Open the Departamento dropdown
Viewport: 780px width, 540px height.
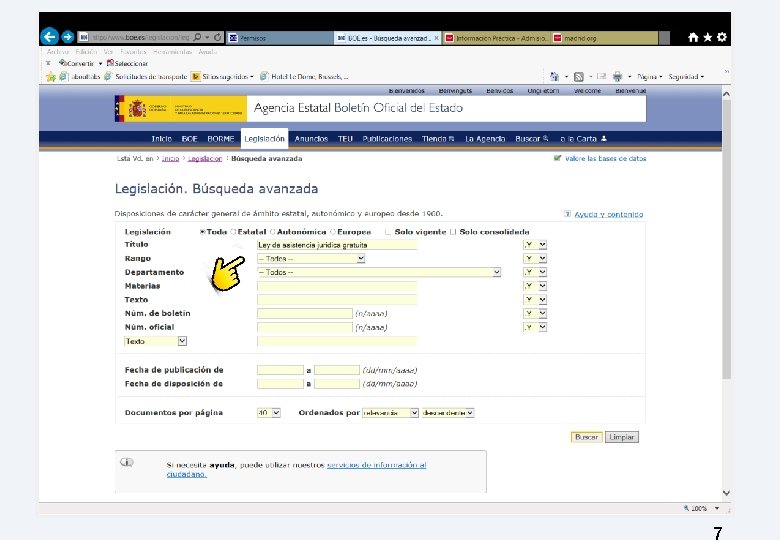point(379,272)
